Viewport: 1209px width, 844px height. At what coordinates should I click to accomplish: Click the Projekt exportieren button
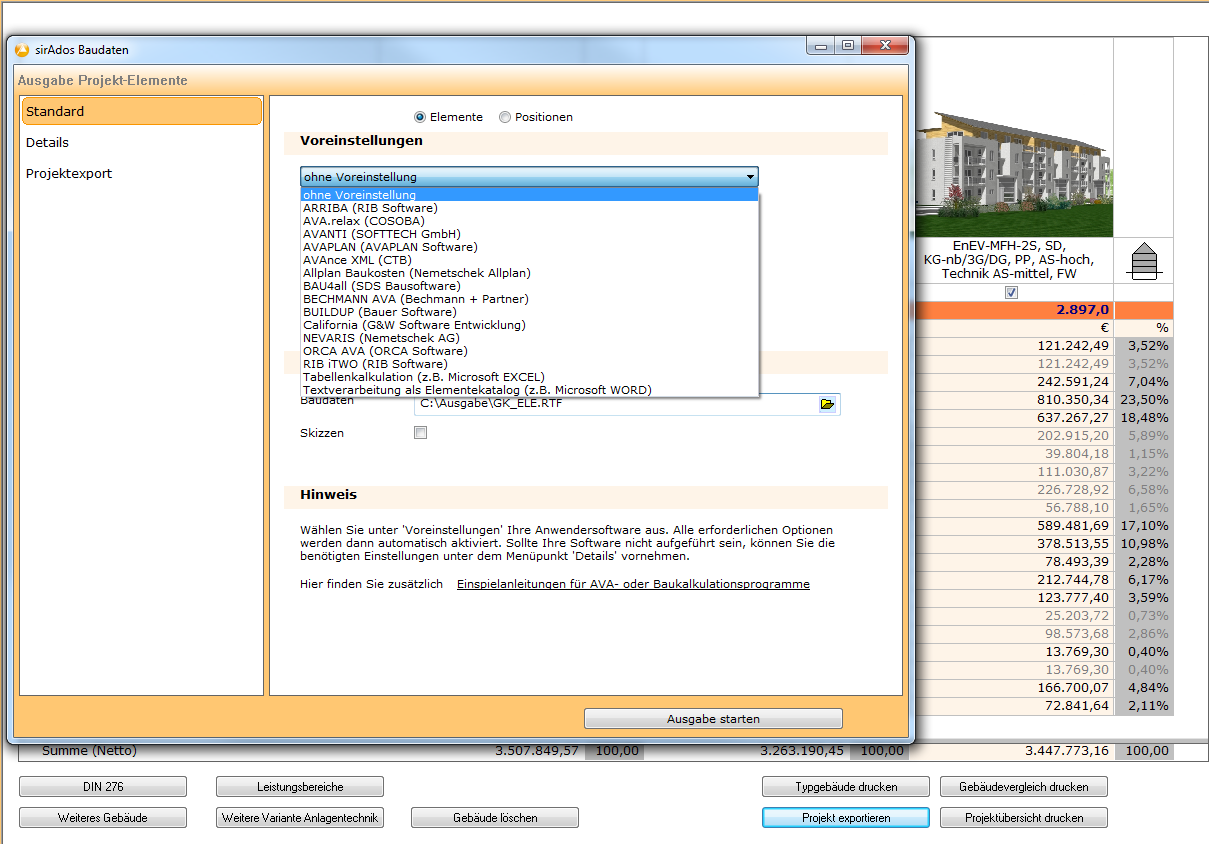click(x=846, y=818)
